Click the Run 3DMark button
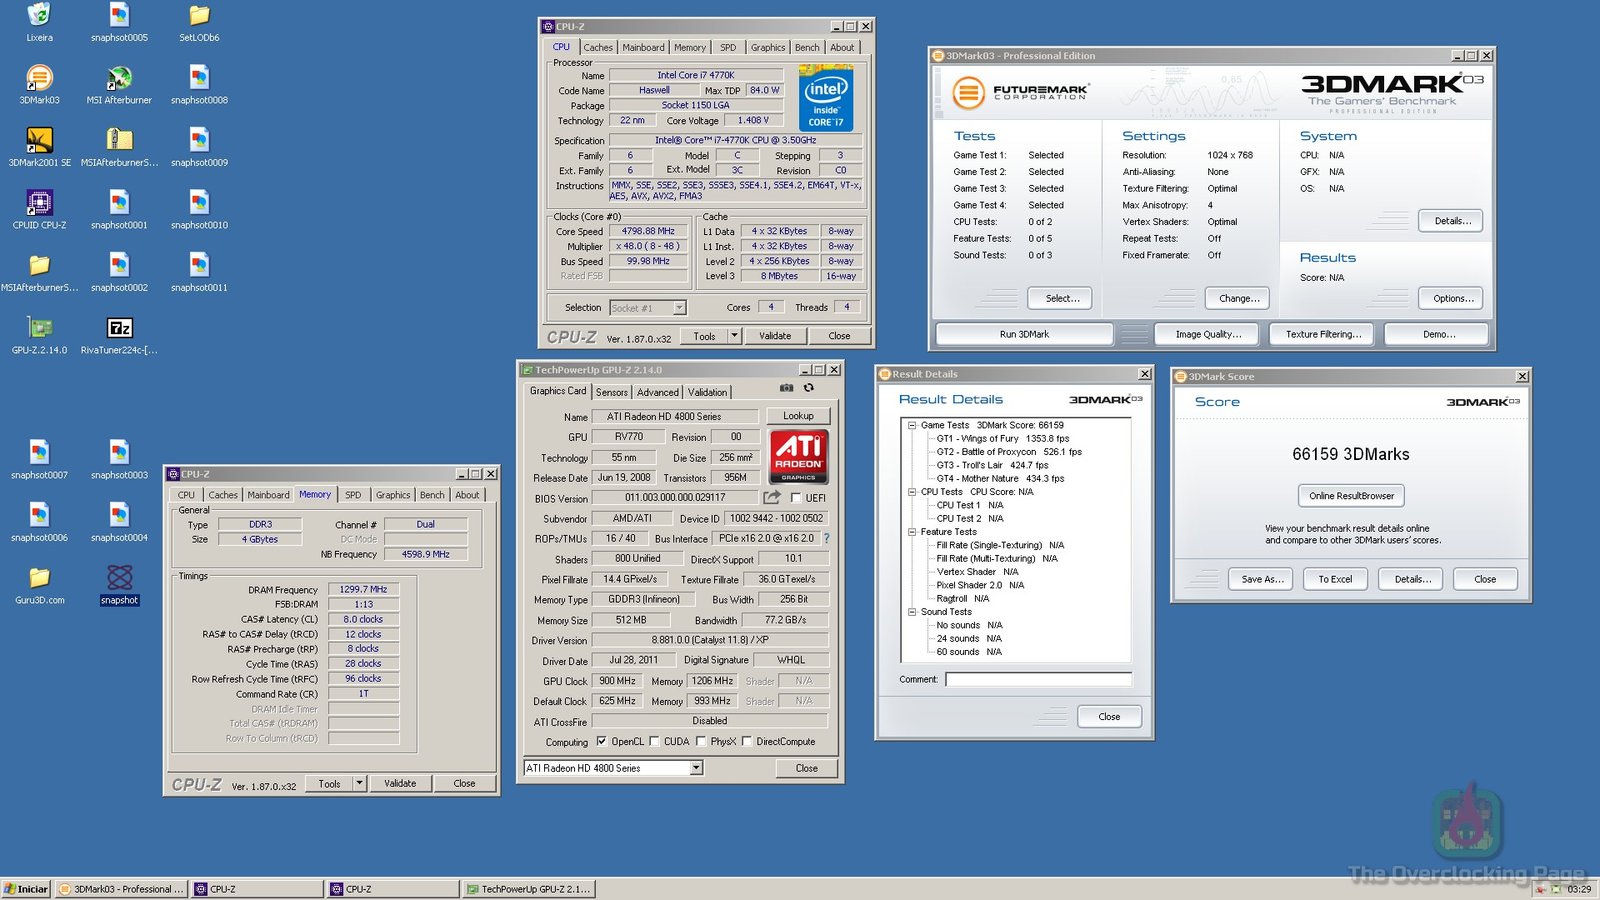The height and width of the screenshot is (900, 1600). (1024, 334)
